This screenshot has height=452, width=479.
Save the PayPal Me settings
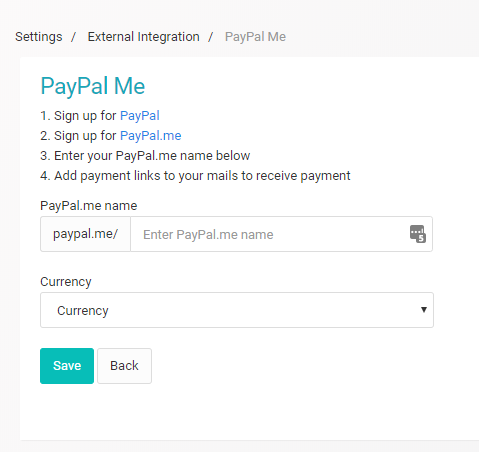pos(67,366)
